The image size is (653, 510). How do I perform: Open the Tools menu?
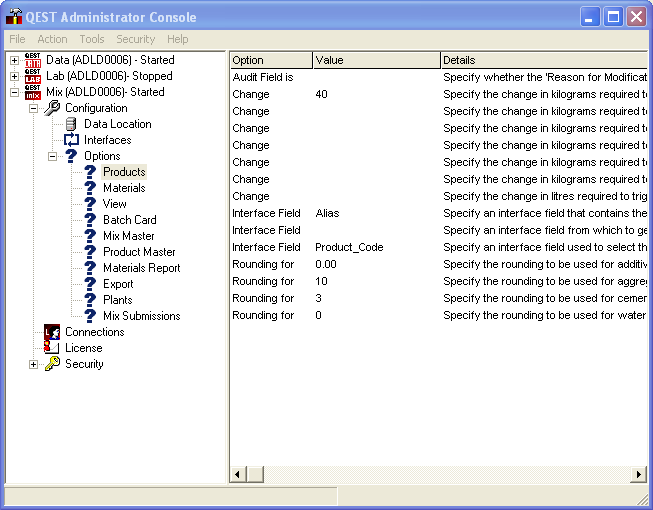click(x=92, y=39)
